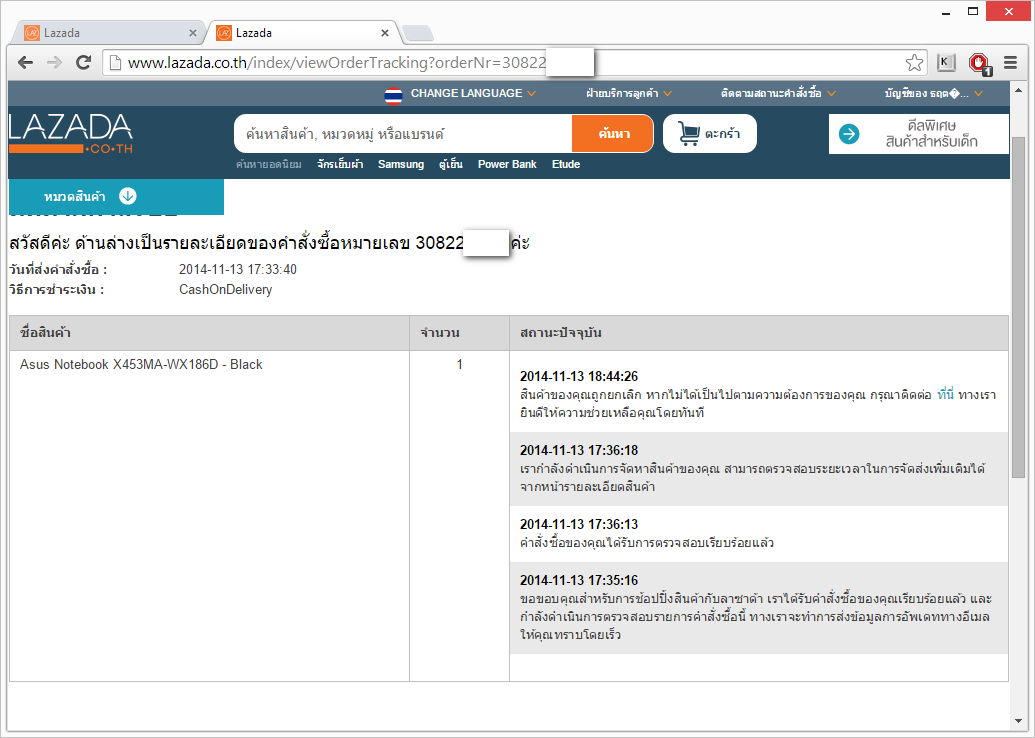The height and width of the screenshot is (738, 1035).
Task: Expand ติดตามสถานะคำสั่งซื้อ dropdown
Action: 778,94
